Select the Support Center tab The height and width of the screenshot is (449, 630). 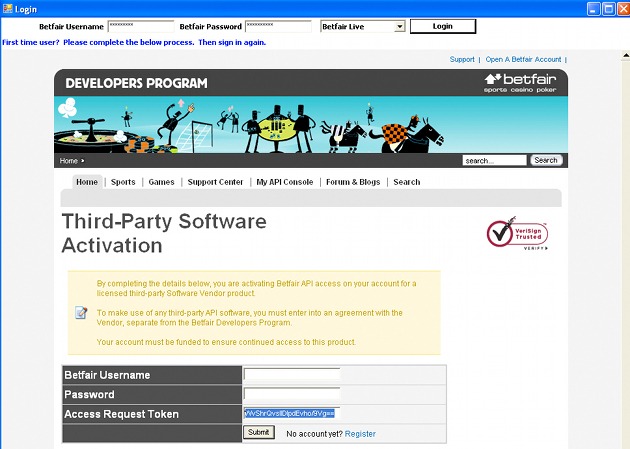(x=215, y=182)
